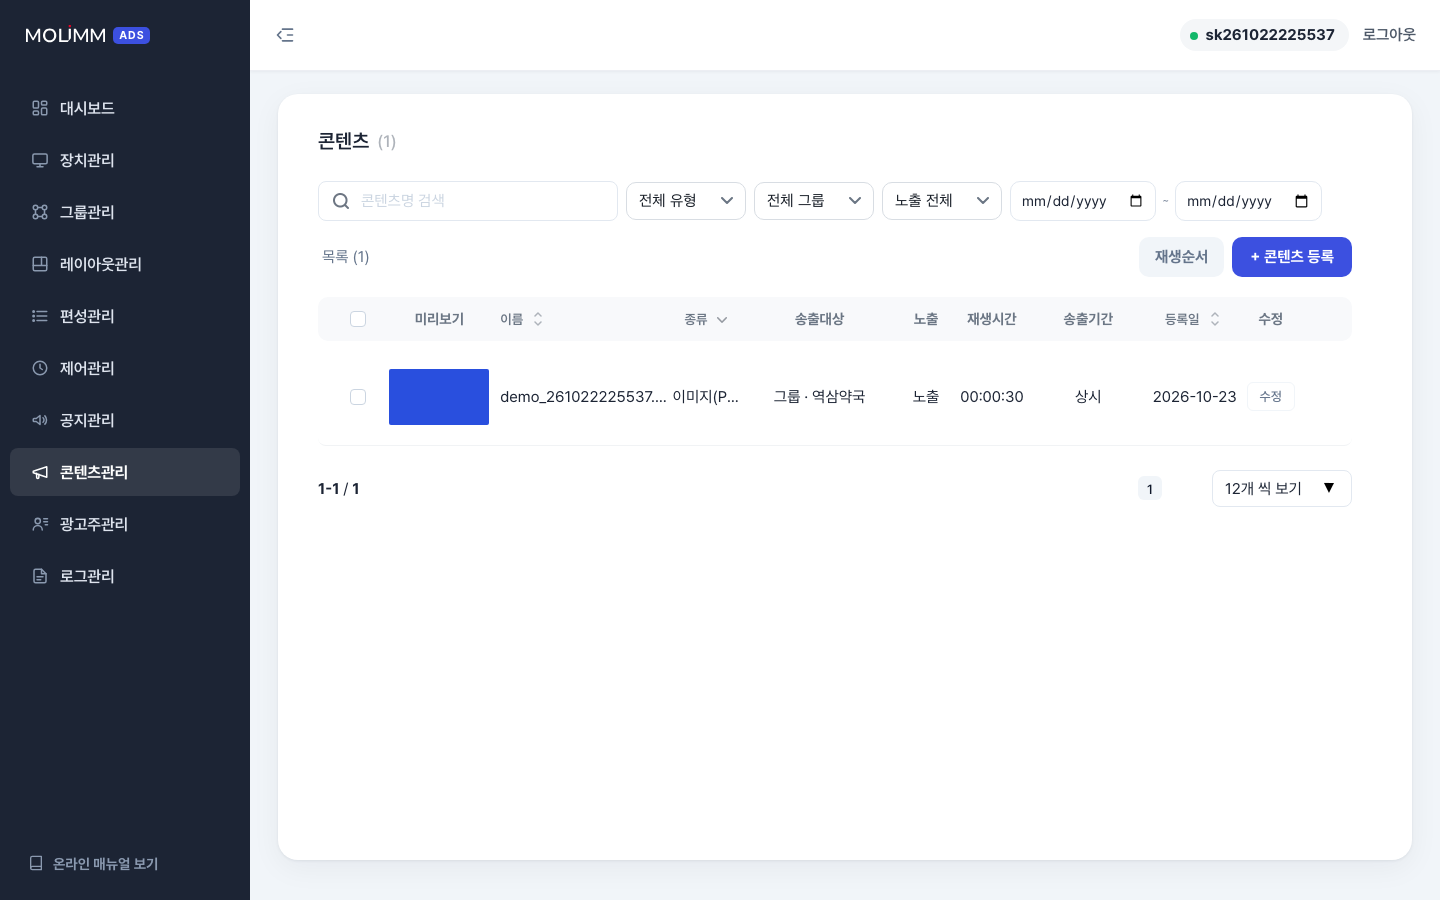
Task: Click the 그룹 · 역삼약국 target cell
Action: (819, 397)
